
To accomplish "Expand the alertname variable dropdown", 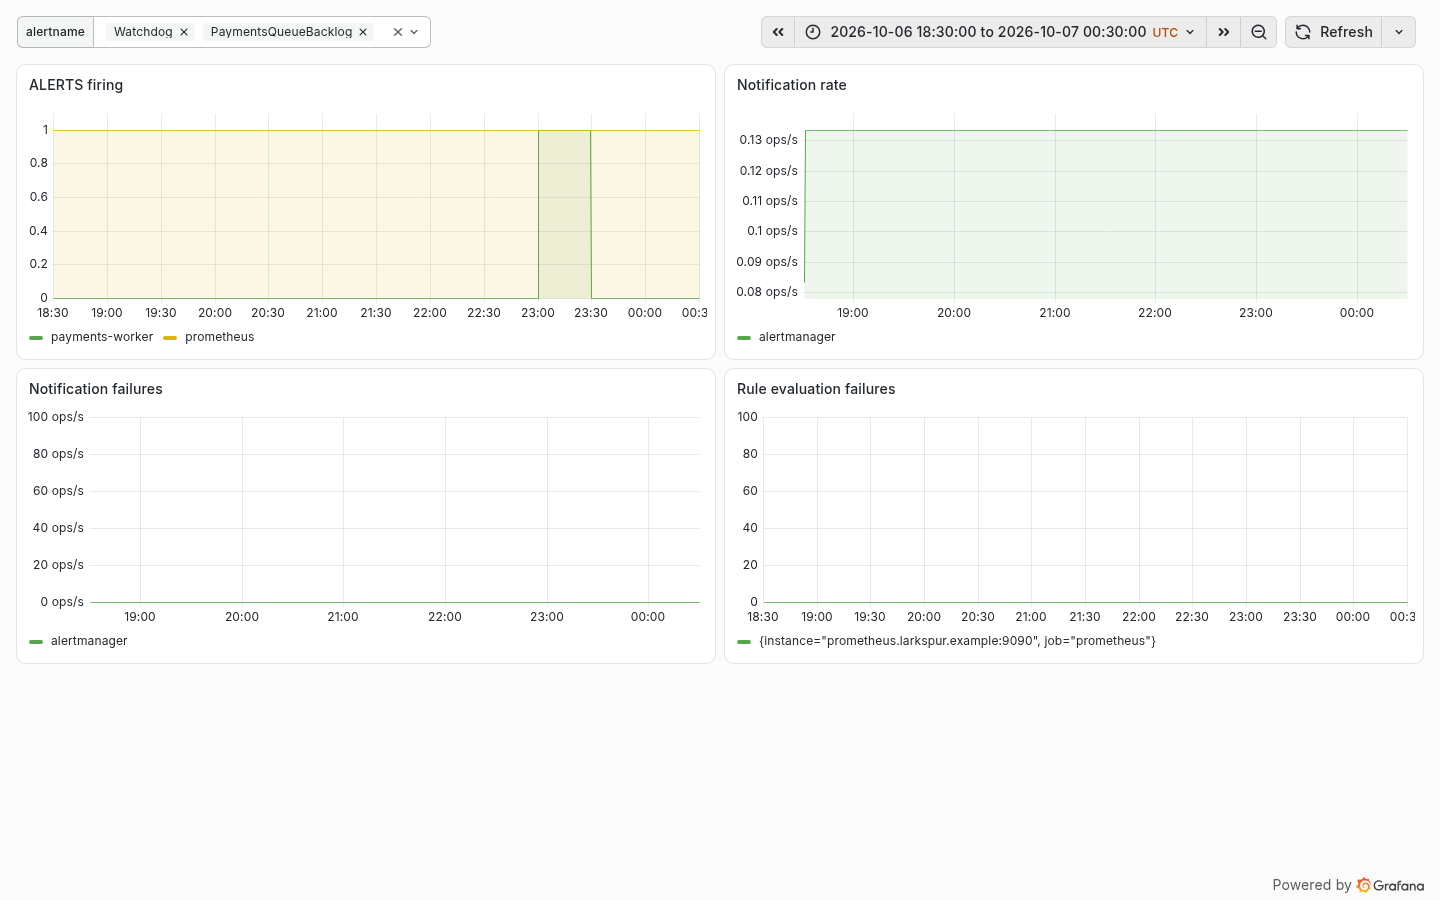I will [414, 32].
